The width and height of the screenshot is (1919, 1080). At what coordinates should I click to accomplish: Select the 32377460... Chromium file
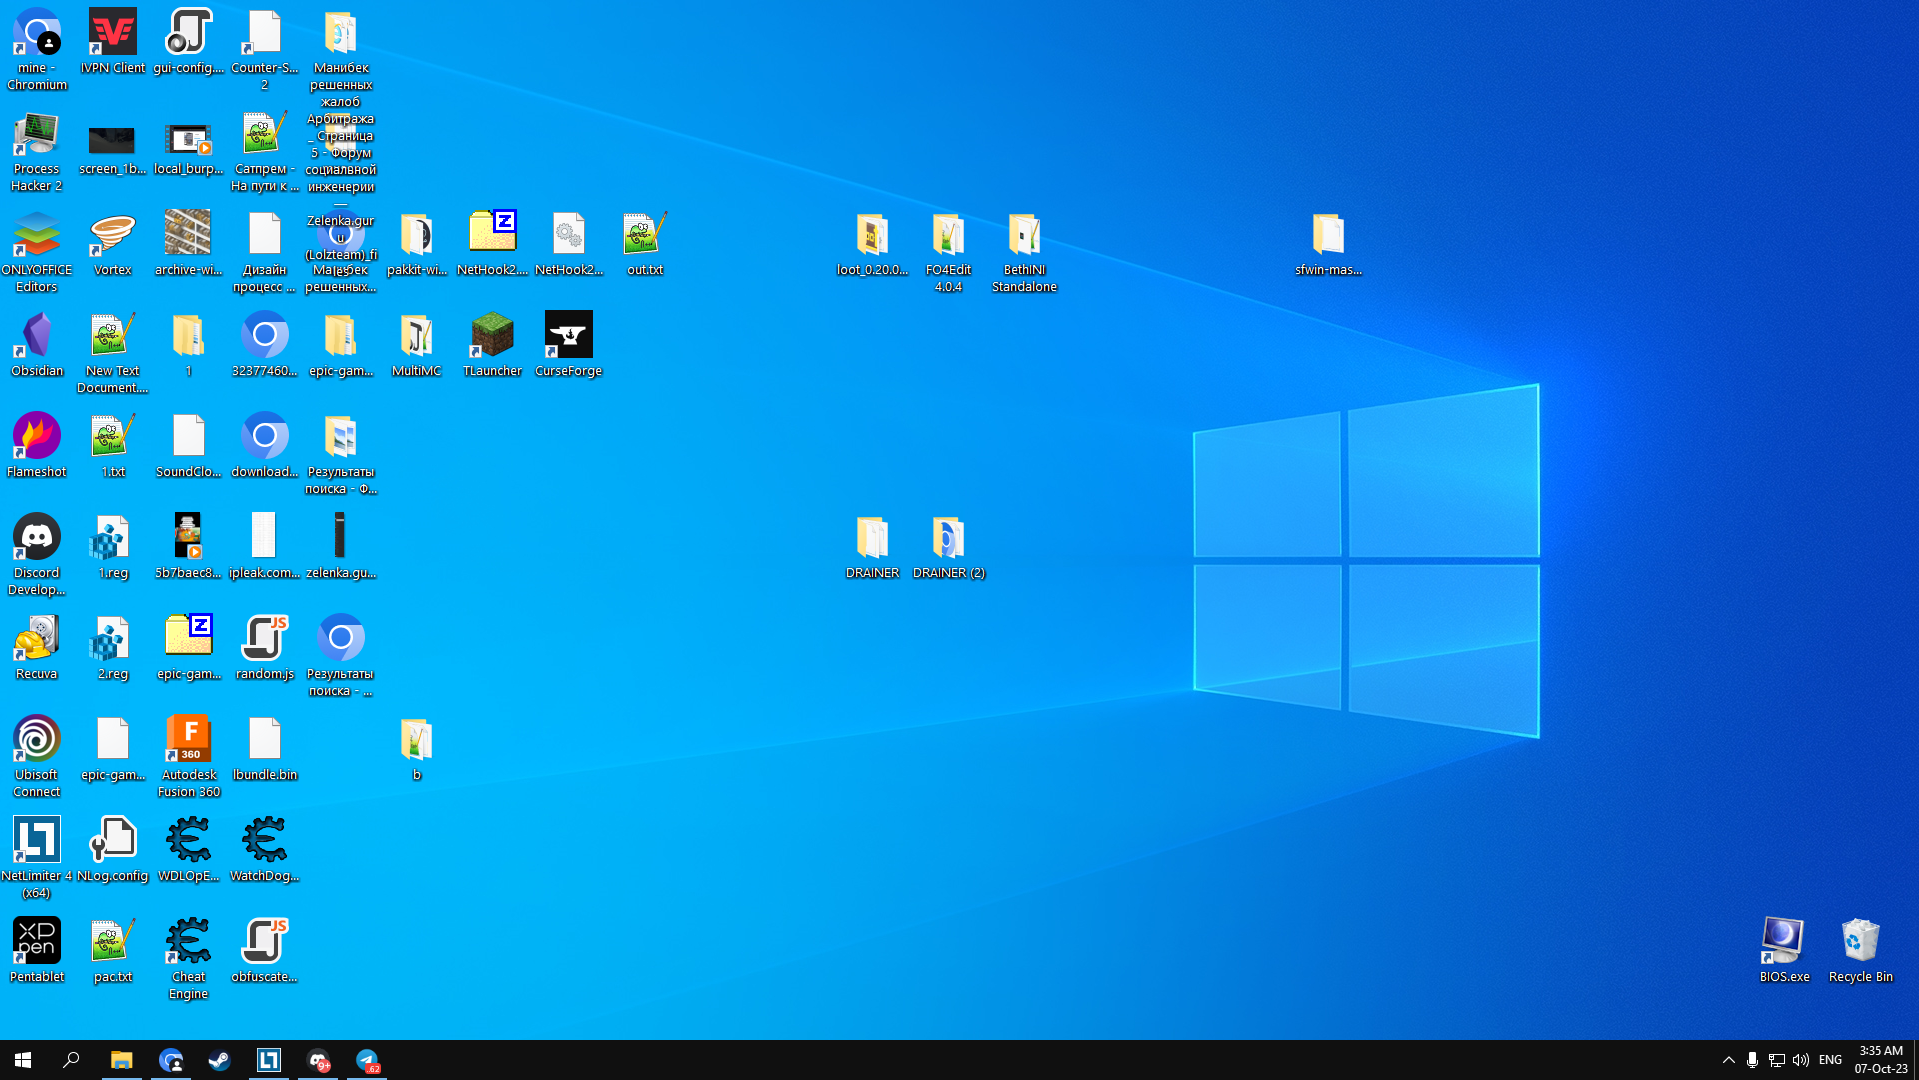point(264,345)
